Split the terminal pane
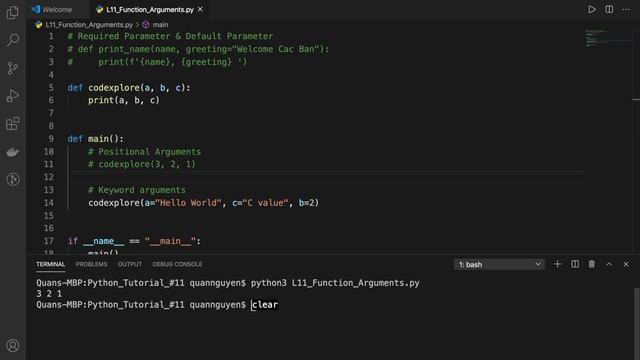Viewport: 640px width, 360px height. (575, 264)
